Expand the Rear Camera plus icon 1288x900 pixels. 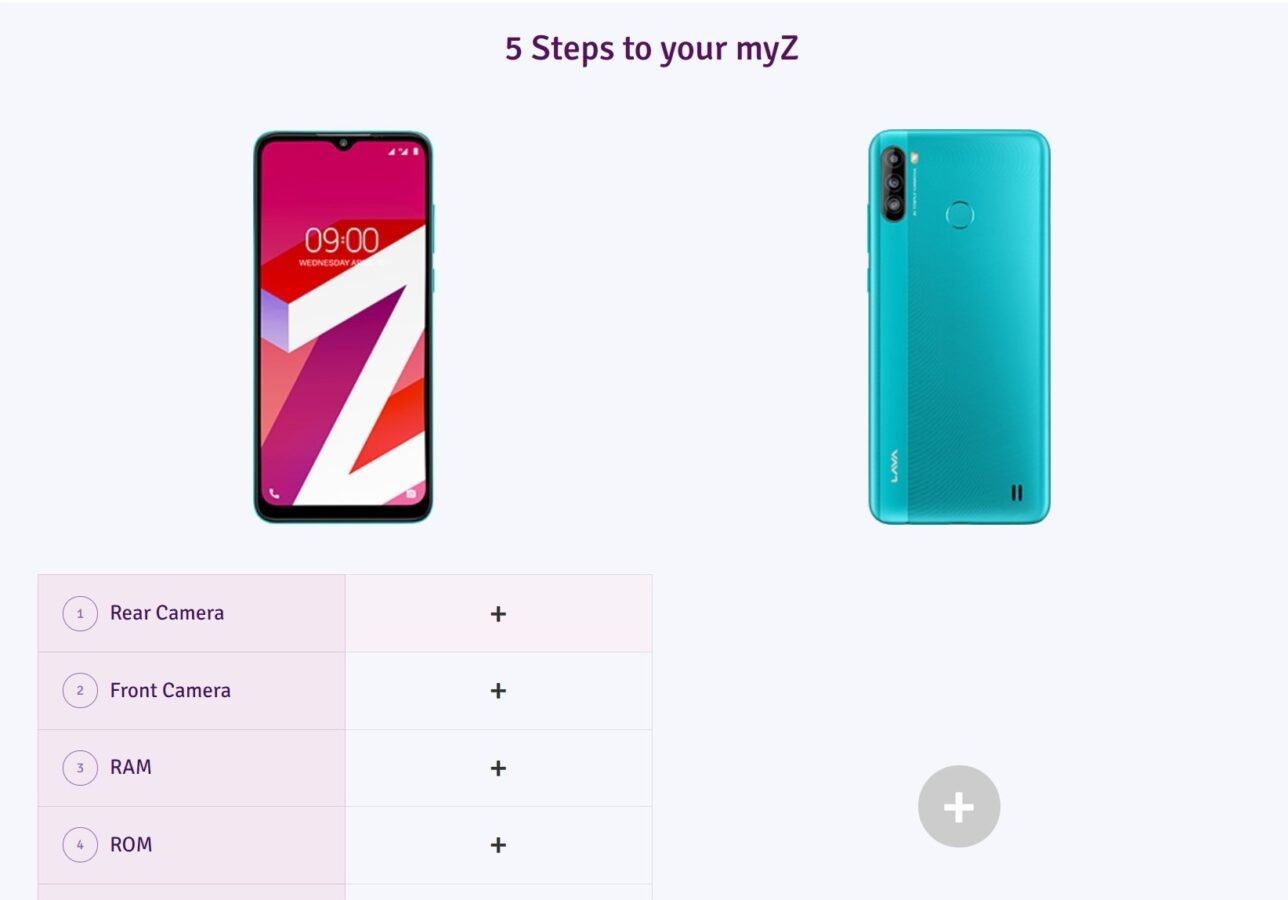point(498,614)
